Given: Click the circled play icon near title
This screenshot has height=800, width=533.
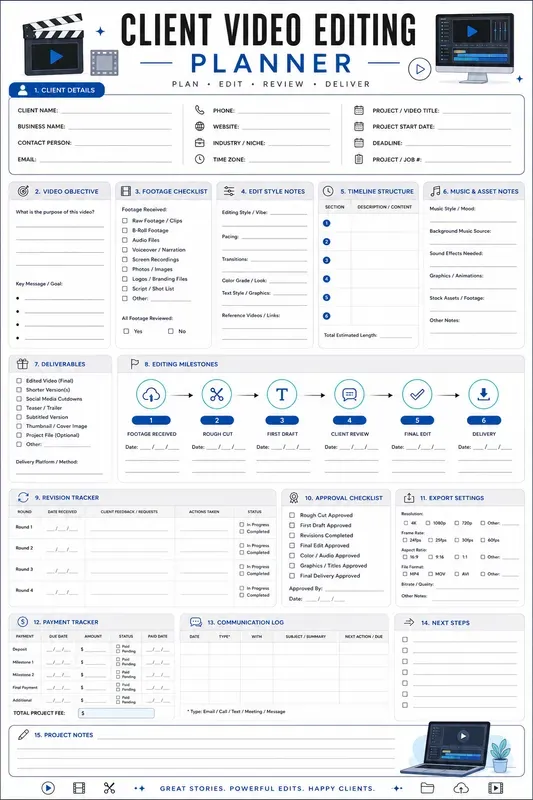Looking at the screenshot, I should click(x=419, y=69).
